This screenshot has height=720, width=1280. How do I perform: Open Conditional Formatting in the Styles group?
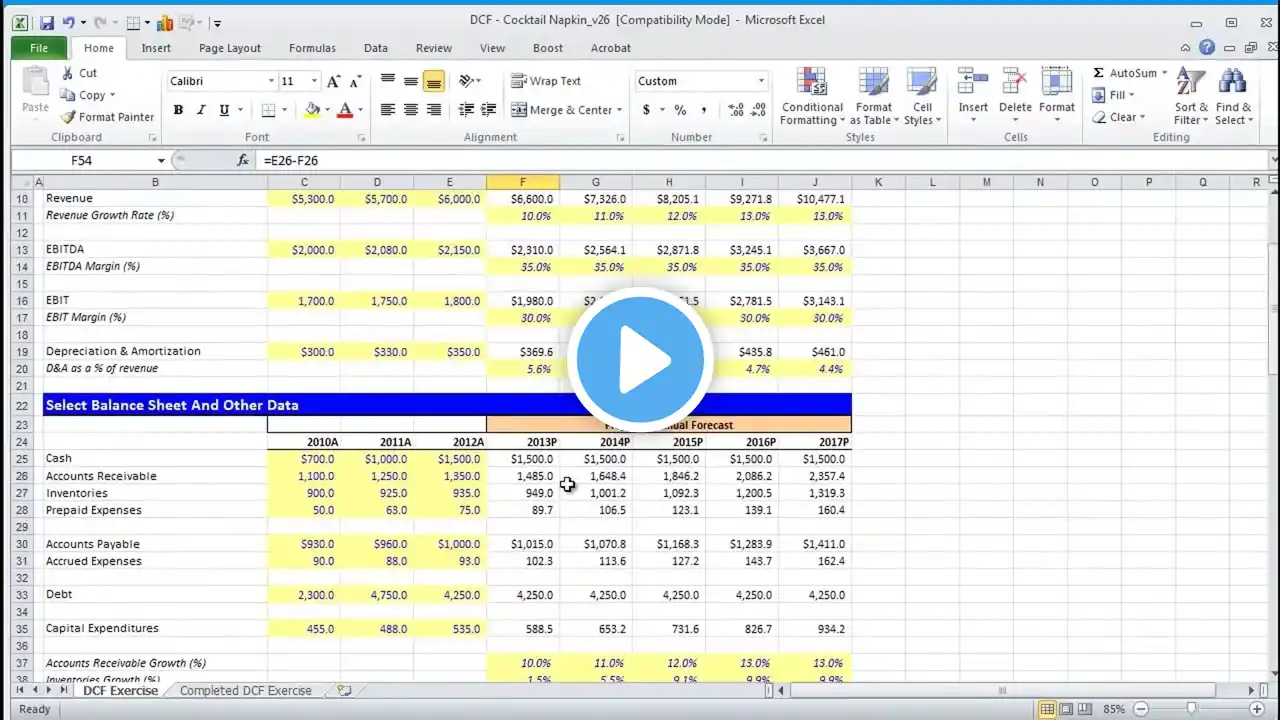click(x=812, y=96)
